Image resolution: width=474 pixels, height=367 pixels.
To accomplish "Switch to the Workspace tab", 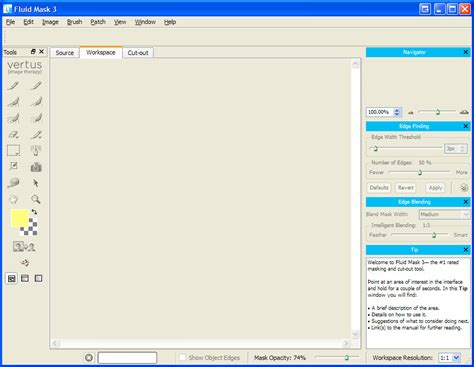I will (101, 52).
